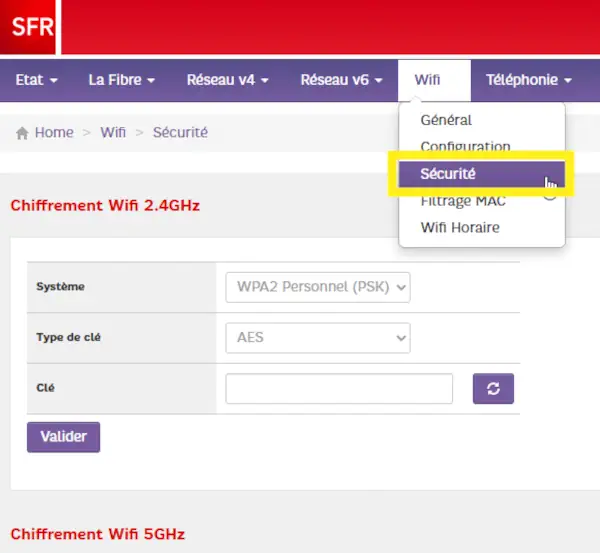
Task: Open the Téléphonie menu
Action: [x=529, y=80]
